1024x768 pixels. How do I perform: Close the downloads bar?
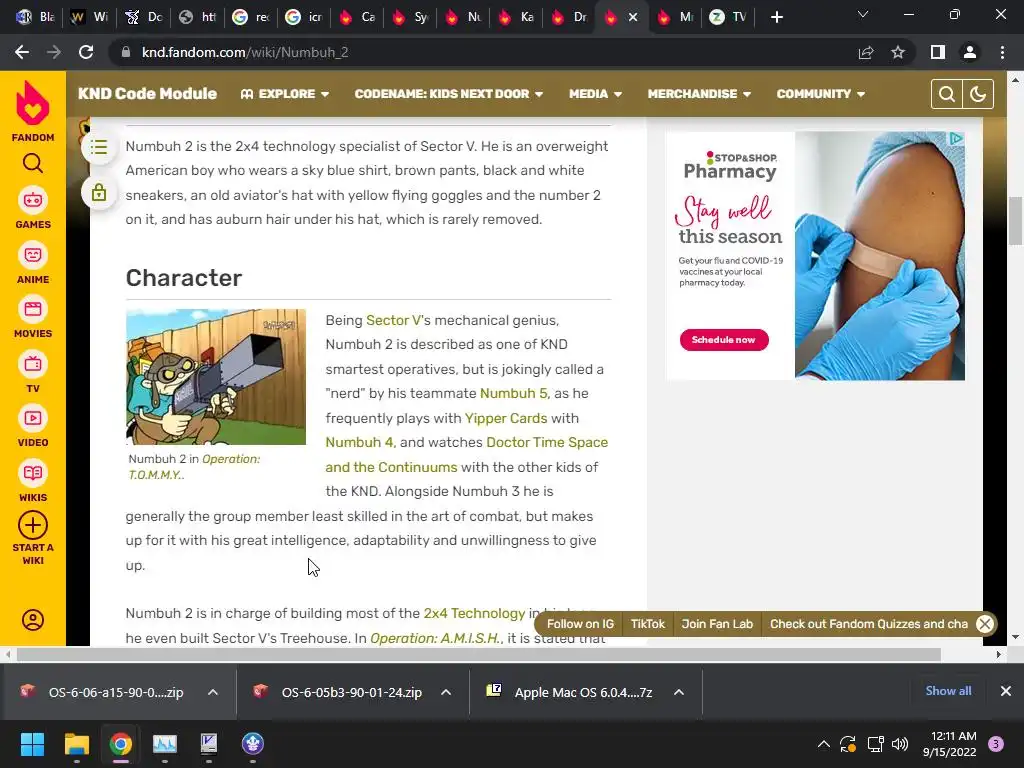[1006, 691]
